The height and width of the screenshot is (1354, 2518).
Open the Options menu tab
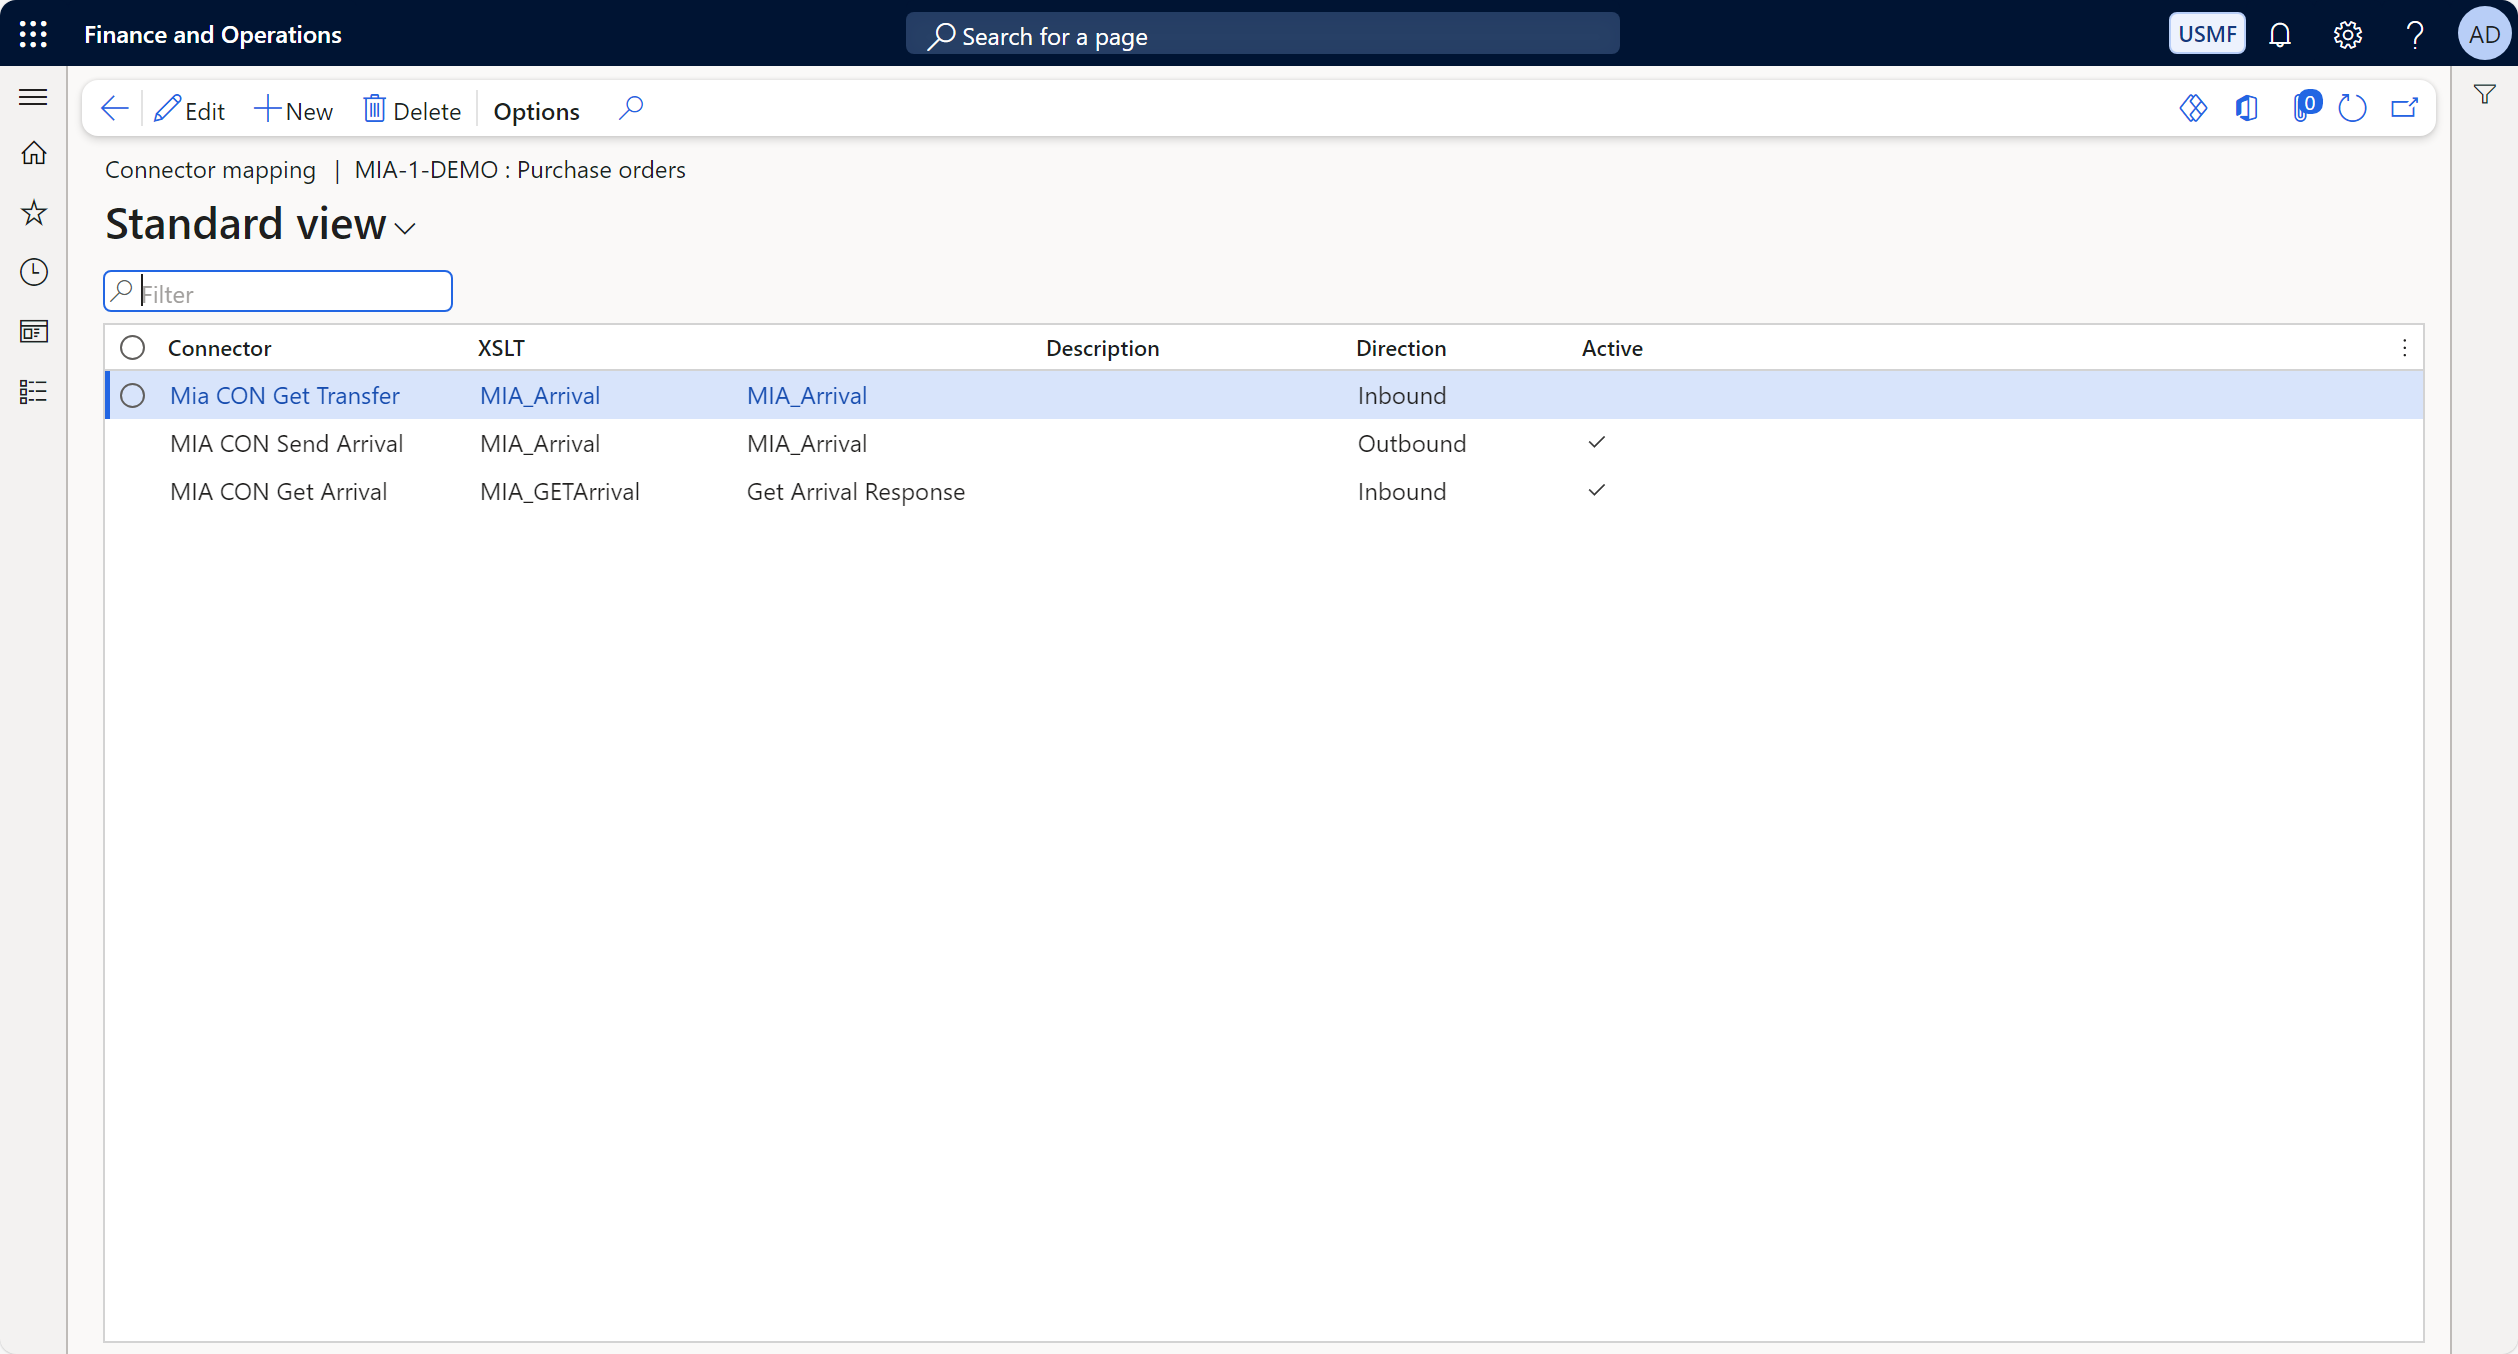[536, 111]
